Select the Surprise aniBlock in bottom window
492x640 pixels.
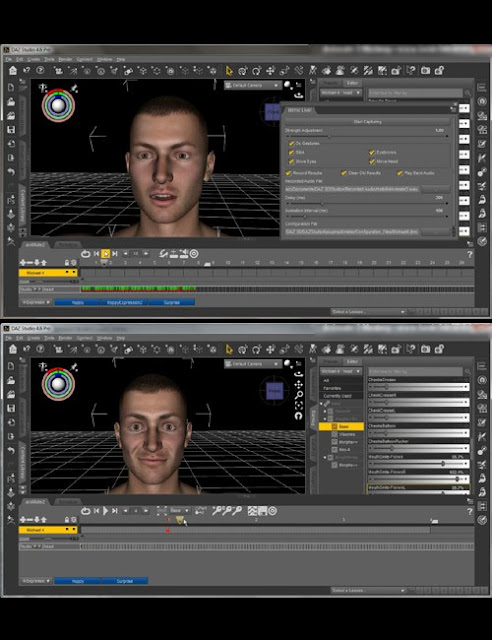coord(125,581)
